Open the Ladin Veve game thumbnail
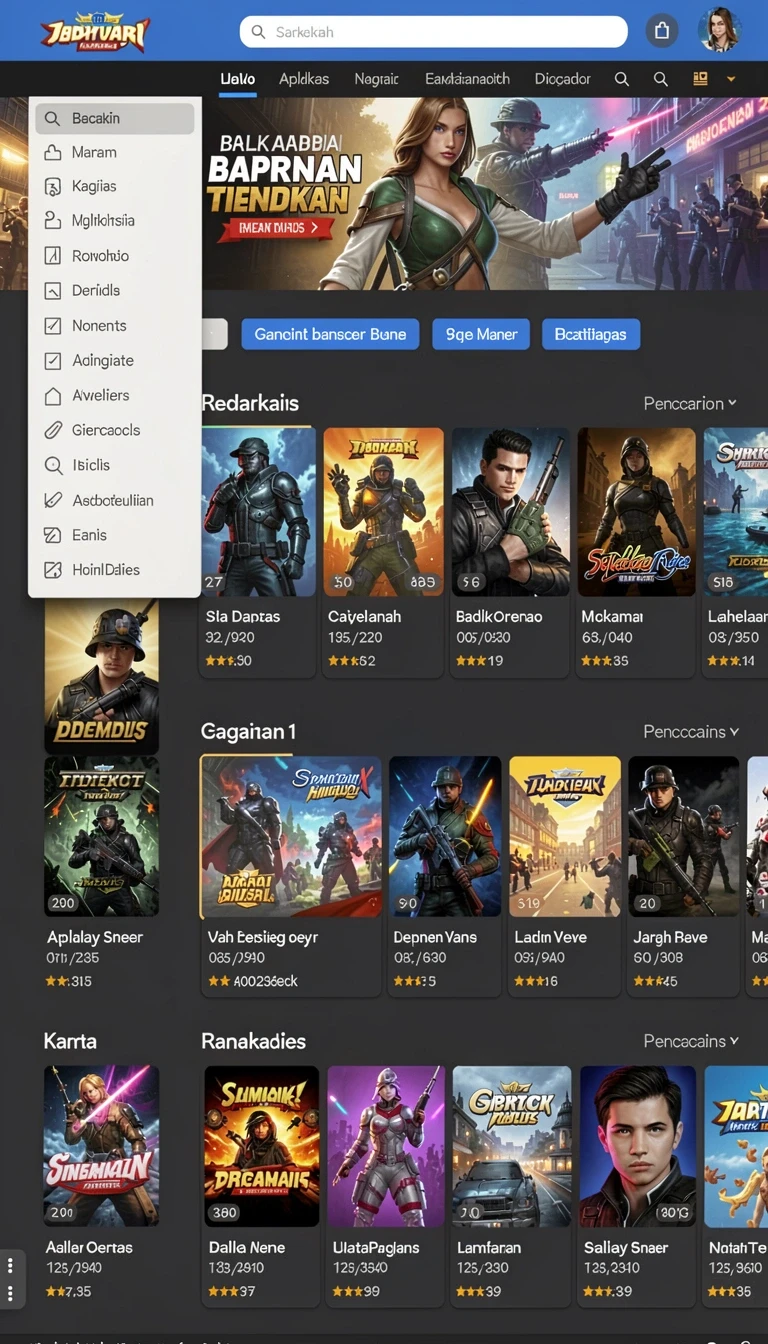 (565, 837)
